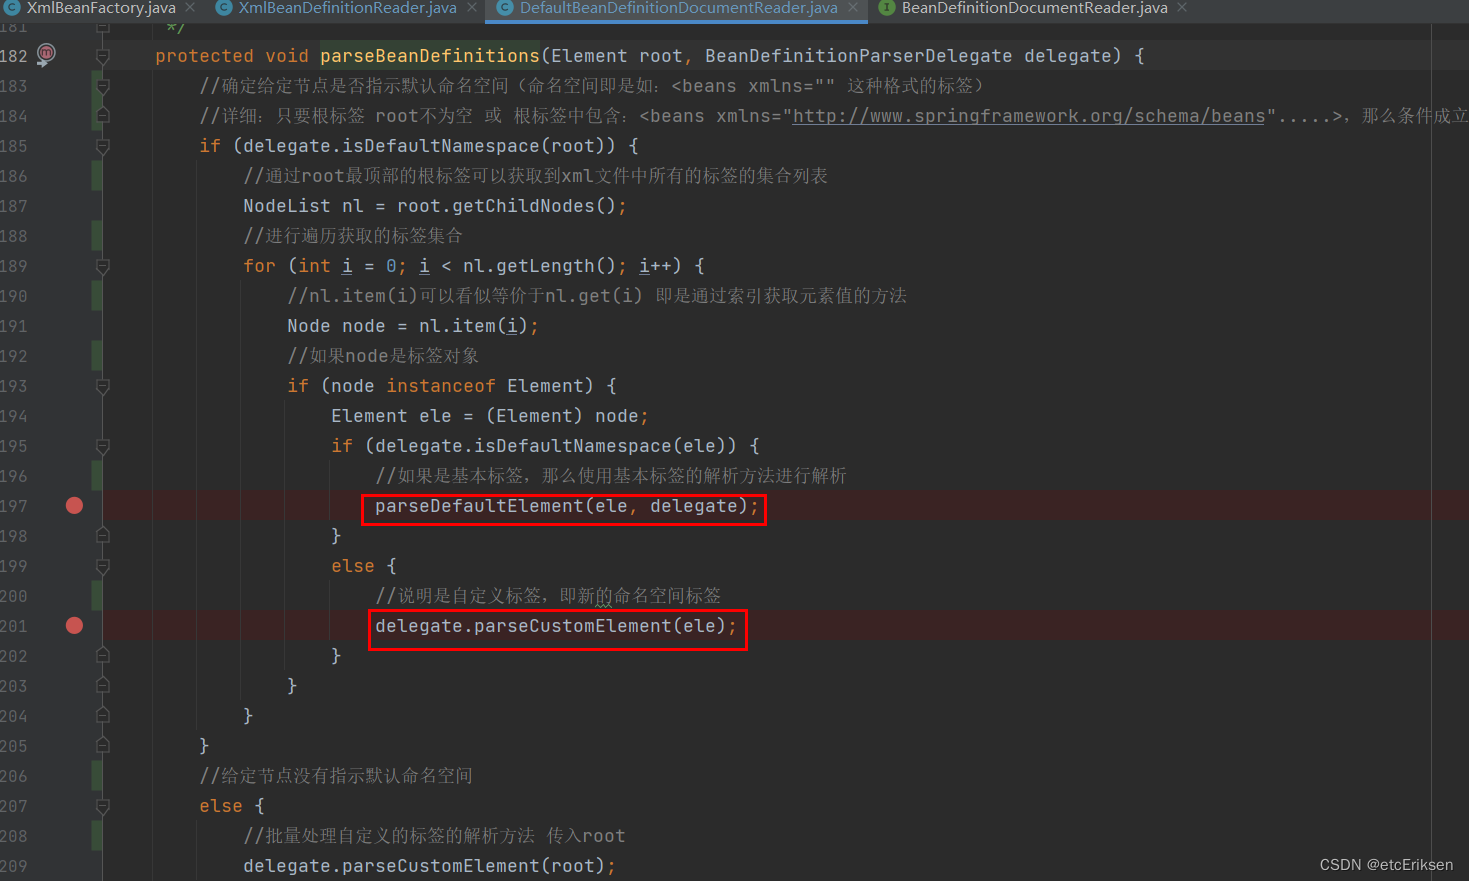Click delegate.parseCustomElement(root) on line 209

[424, 866]
